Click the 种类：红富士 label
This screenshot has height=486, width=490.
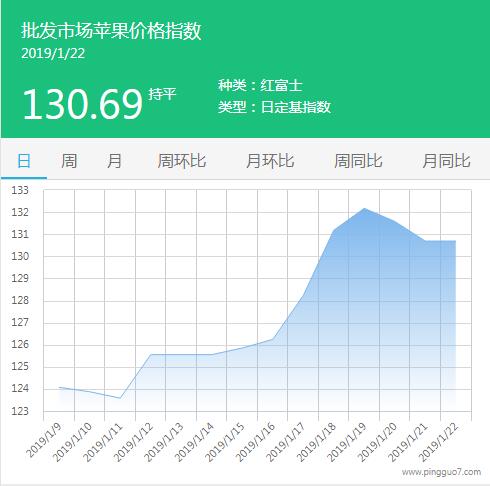[x=260, y=85]
